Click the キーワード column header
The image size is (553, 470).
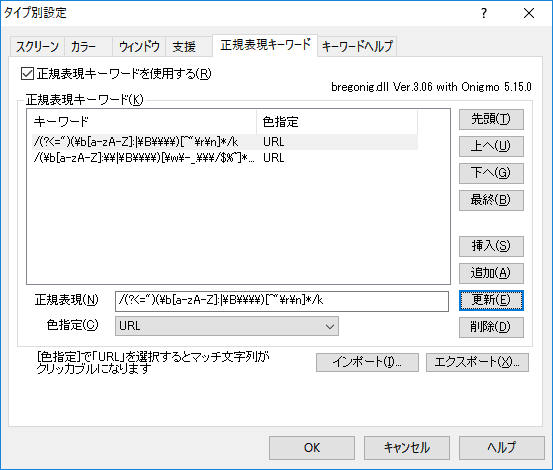pos(145,122)
